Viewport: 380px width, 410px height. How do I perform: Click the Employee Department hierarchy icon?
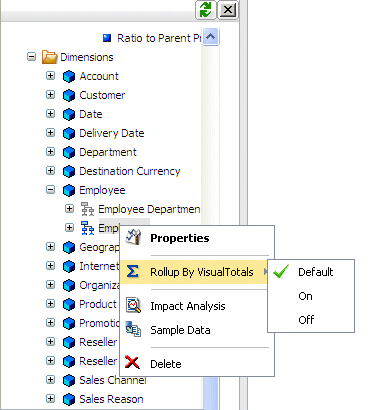[88, 209]
